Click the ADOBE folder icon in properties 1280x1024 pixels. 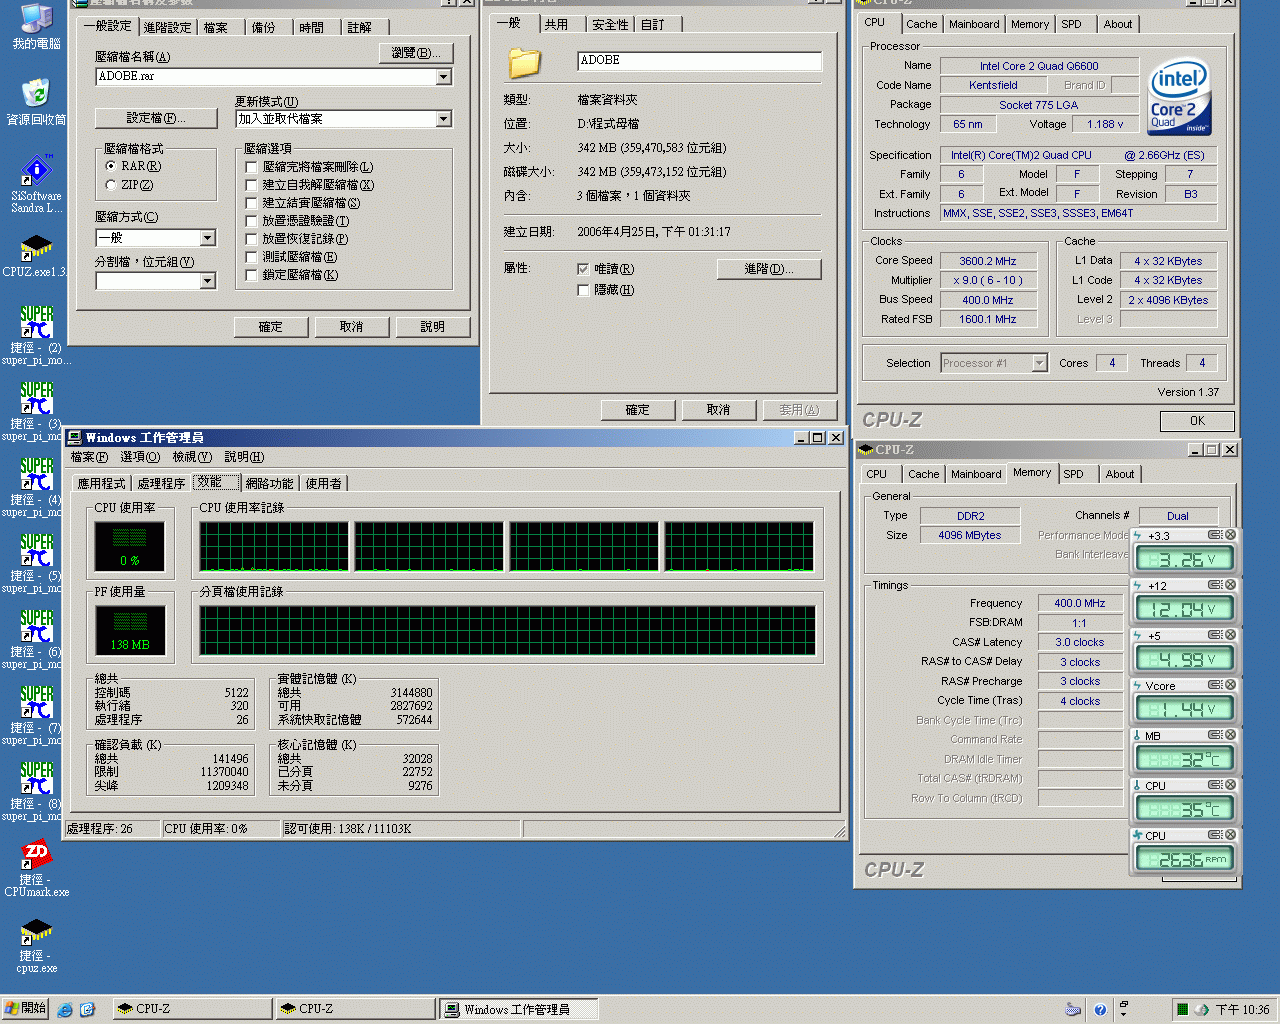(x=524, y=63)
